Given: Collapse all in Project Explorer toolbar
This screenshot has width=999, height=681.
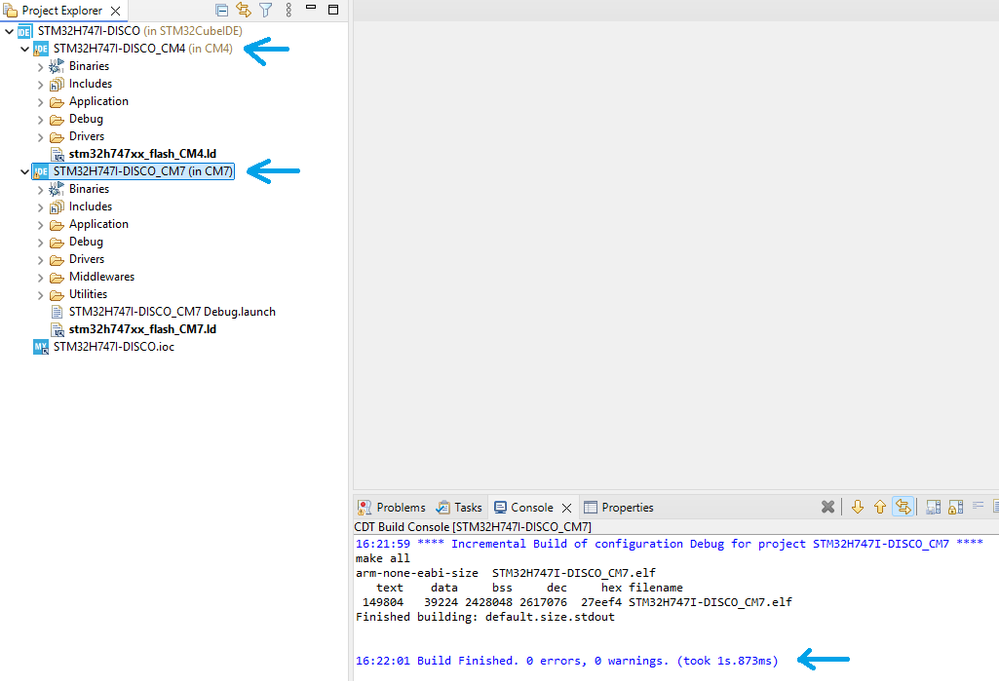Looking at the screenshot, I should [221, 10].
